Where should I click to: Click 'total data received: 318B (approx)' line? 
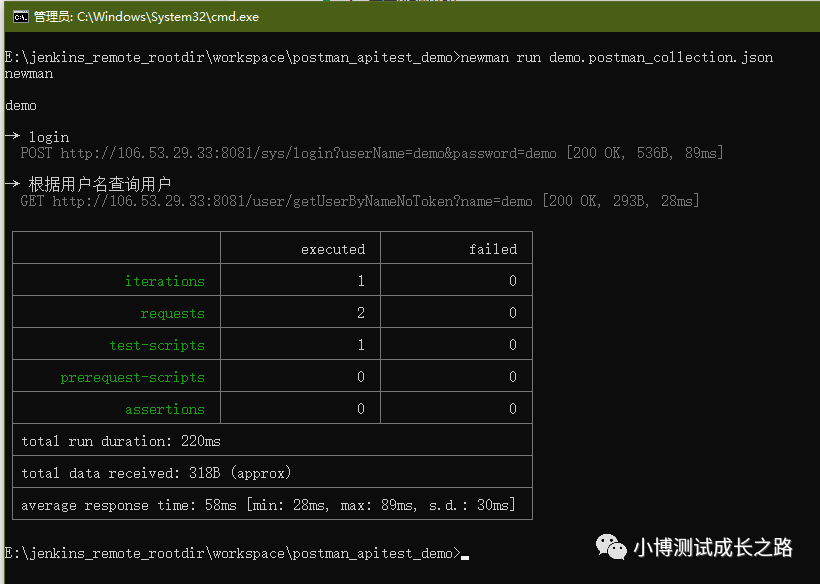coord(156,473)
